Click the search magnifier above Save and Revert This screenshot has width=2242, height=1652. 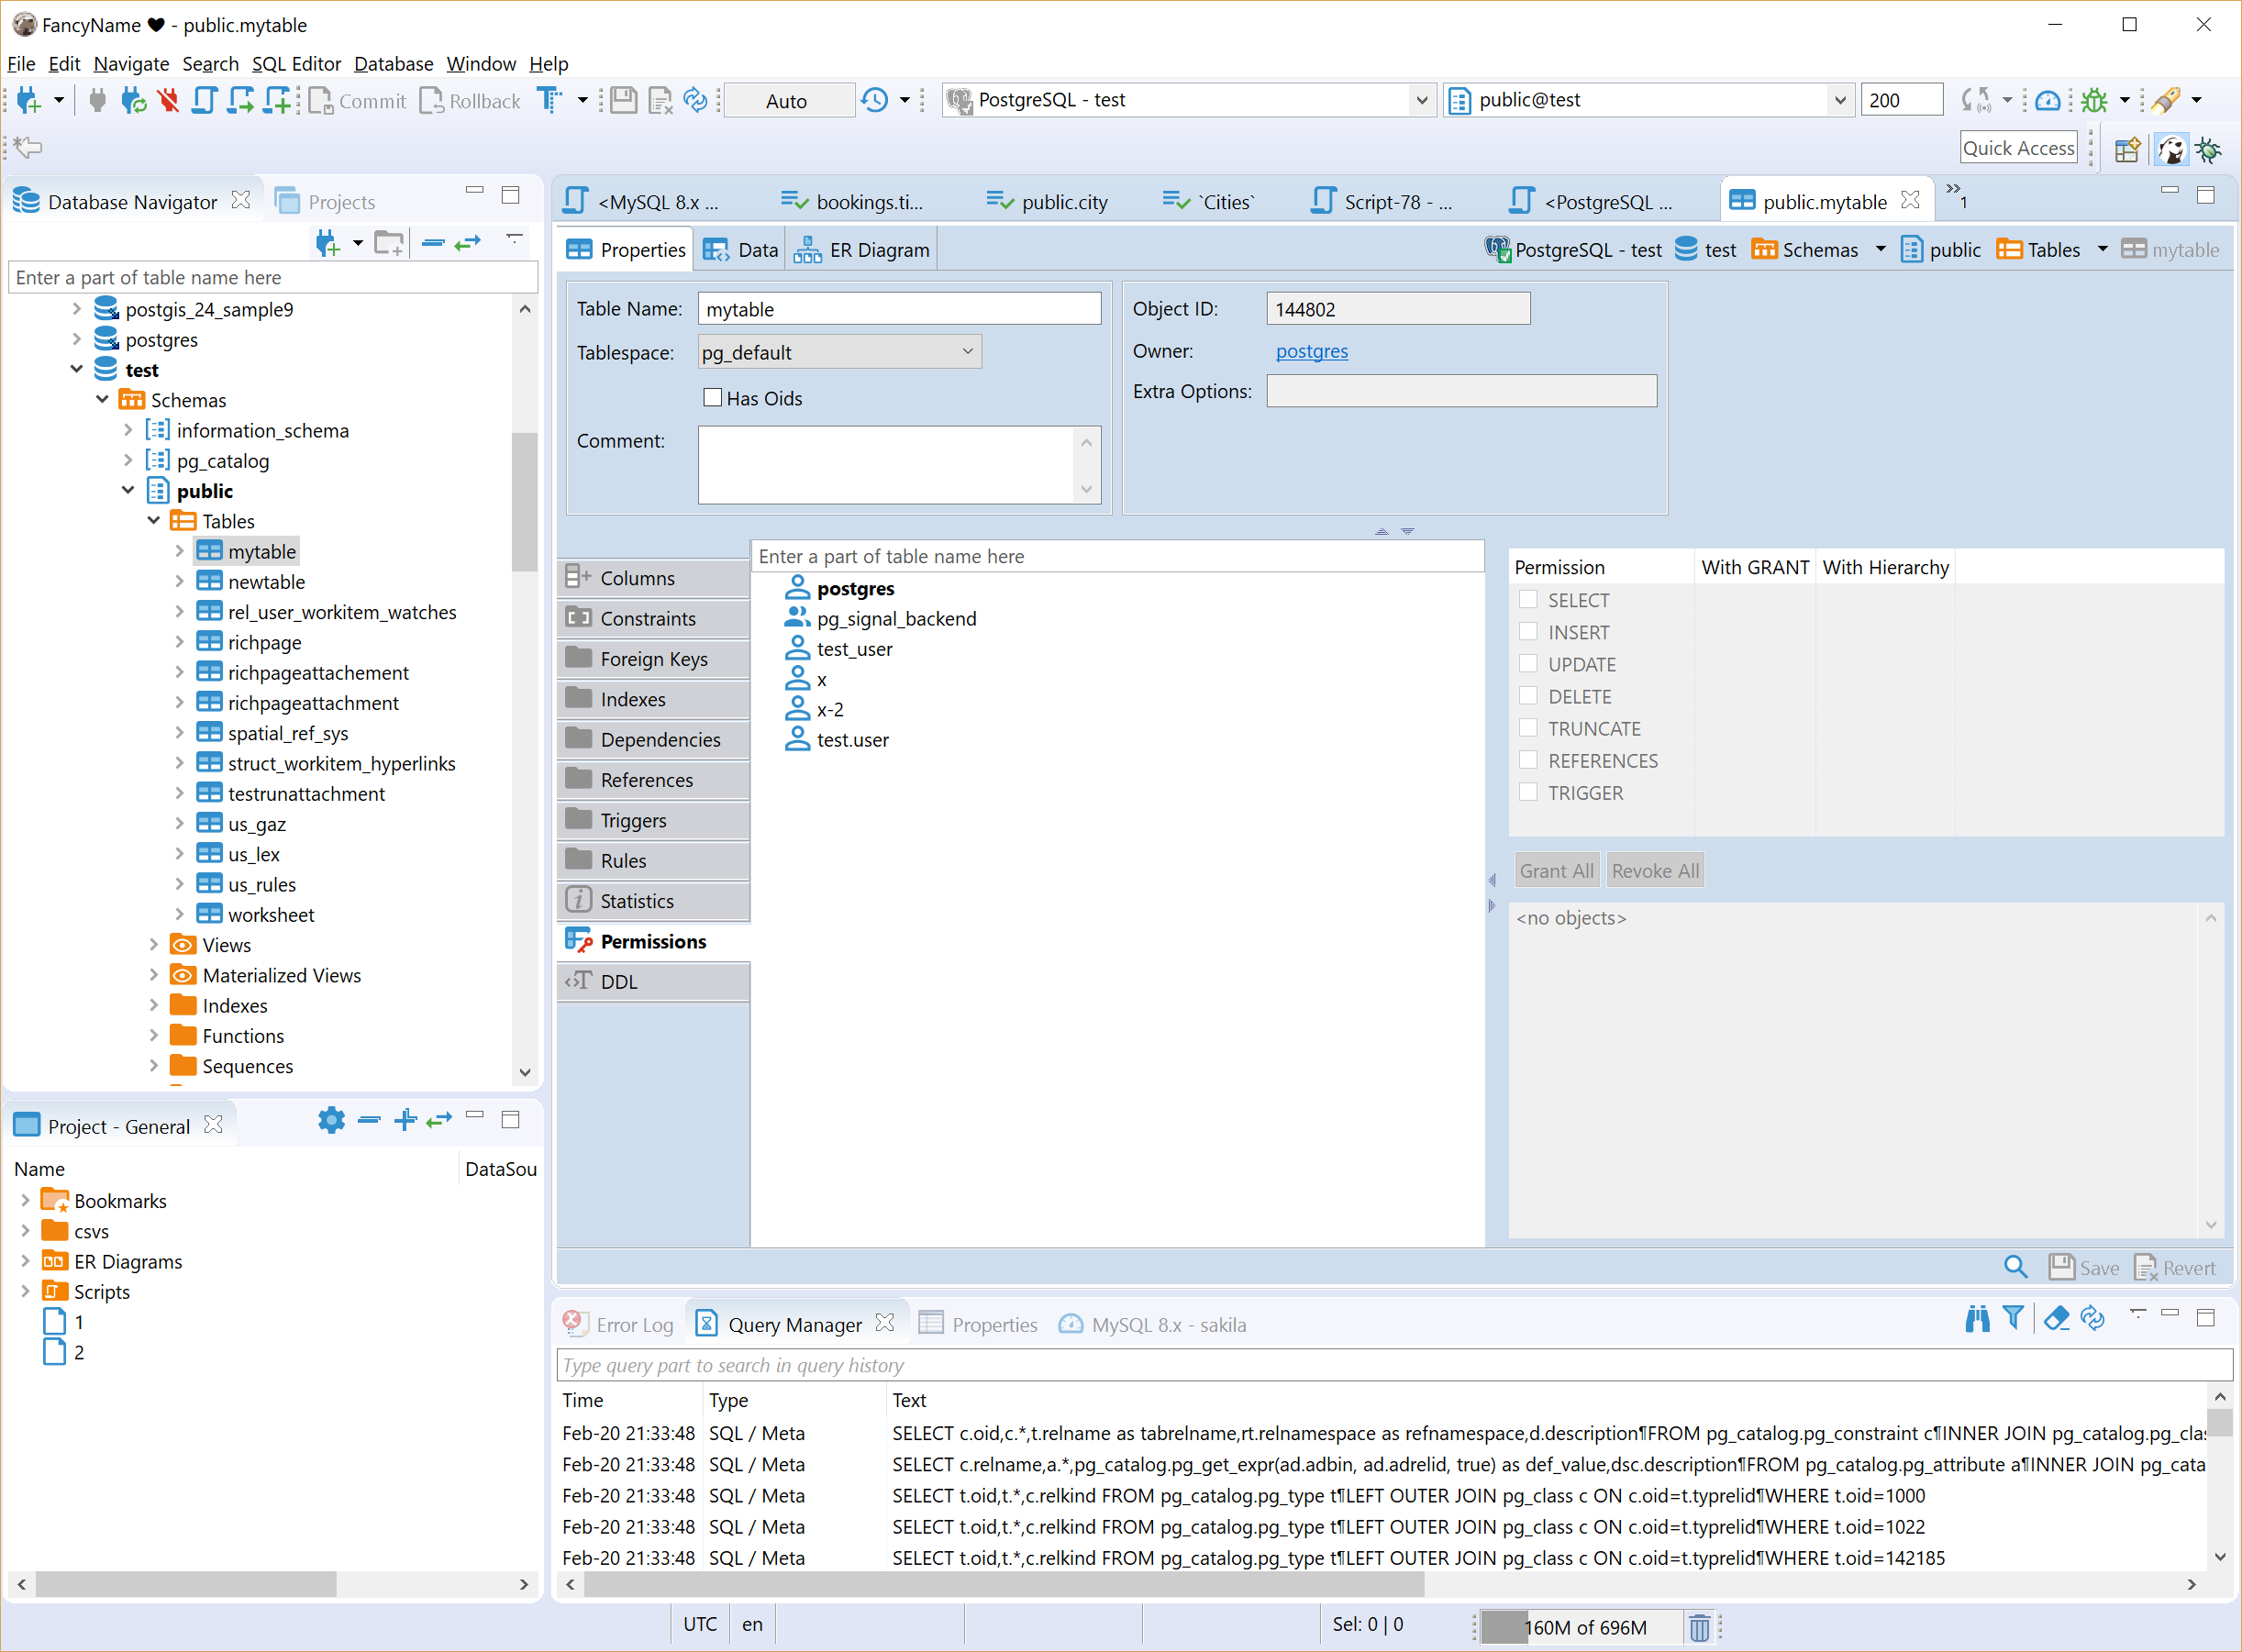(2016, 1267)
